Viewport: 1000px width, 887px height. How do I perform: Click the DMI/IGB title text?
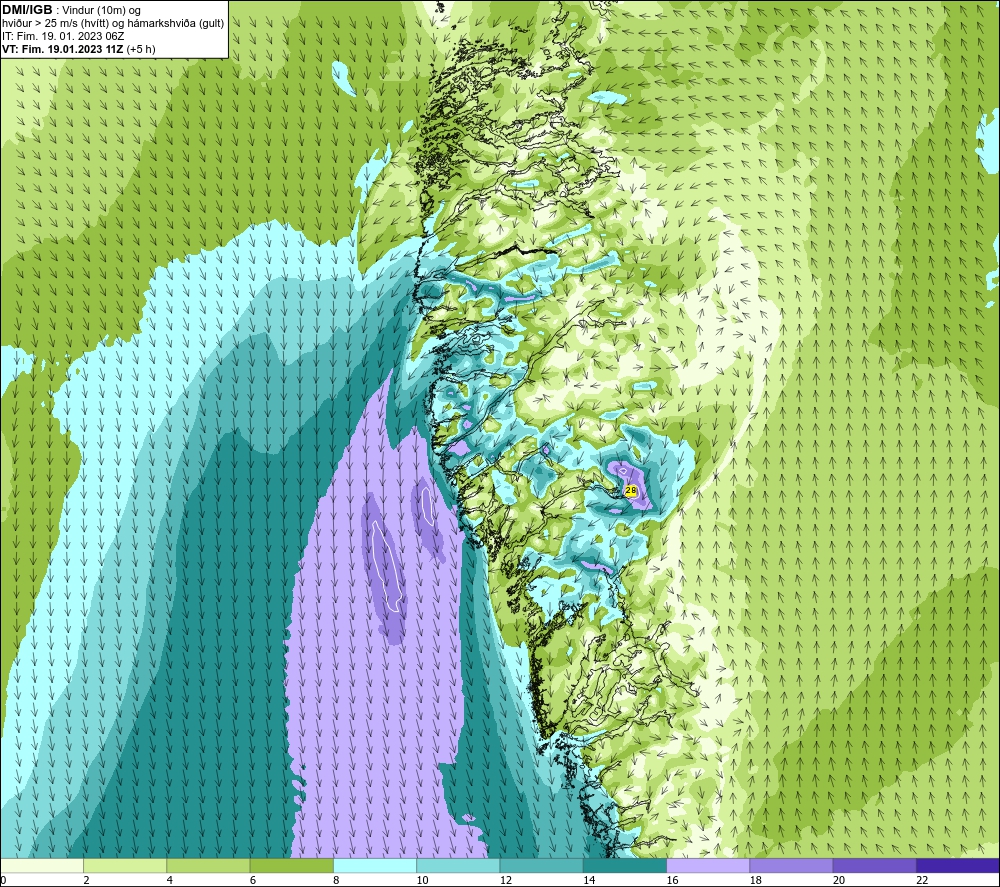[27, 10]
